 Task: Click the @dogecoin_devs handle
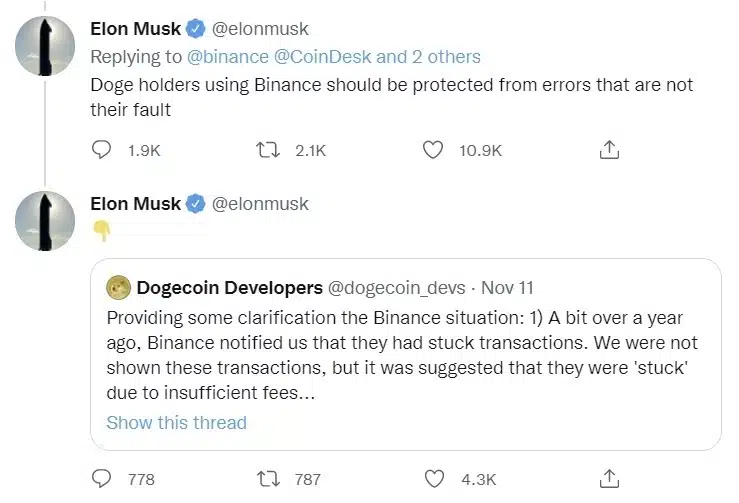pyautogui.click(x=397, y=288)
